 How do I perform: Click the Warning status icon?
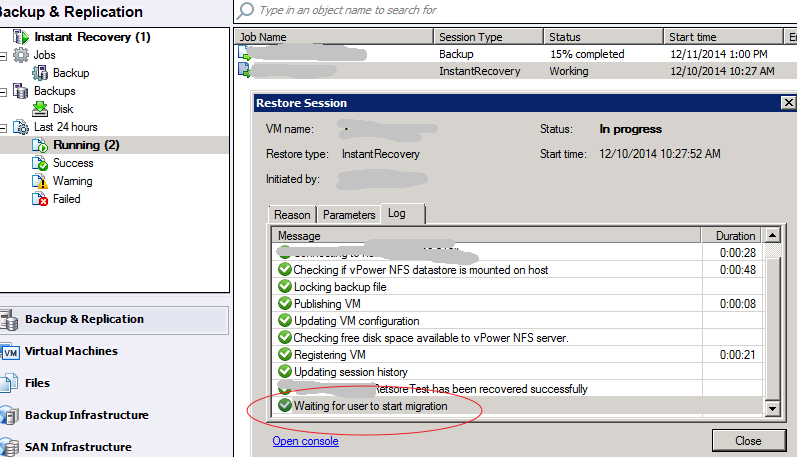[x=40, y=181]
